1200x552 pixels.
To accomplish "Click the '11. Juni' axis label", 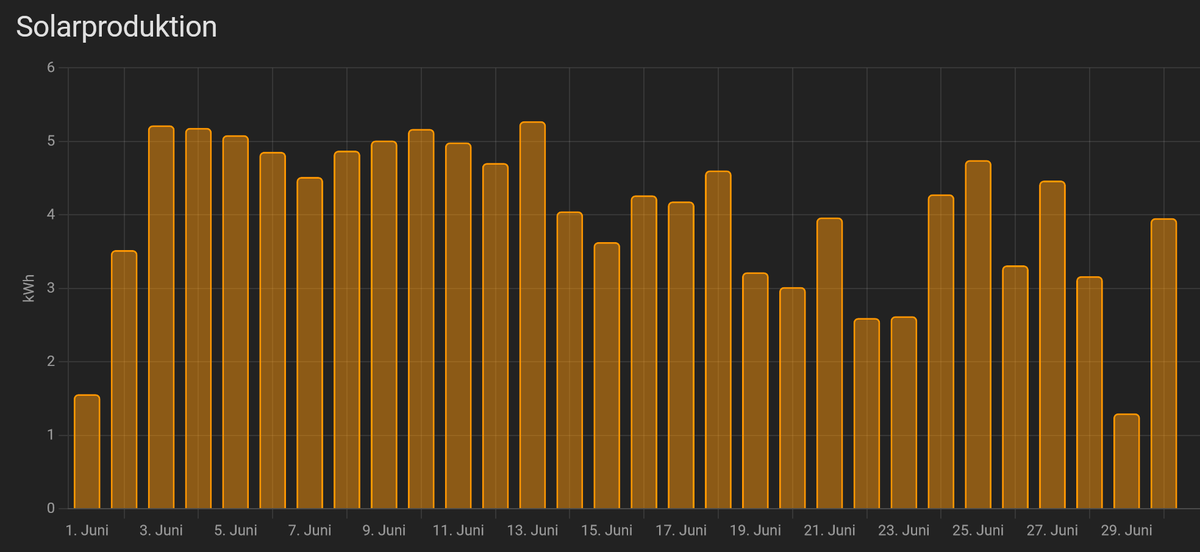I will (x=458, y=530).
